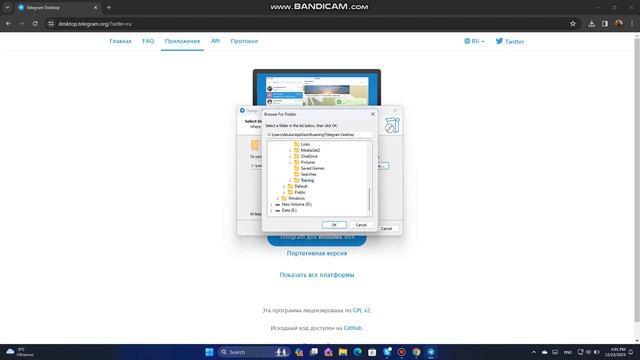Select the Default user folder
The width and height of the screenshot is (640, 360).
tap(301, 186)
